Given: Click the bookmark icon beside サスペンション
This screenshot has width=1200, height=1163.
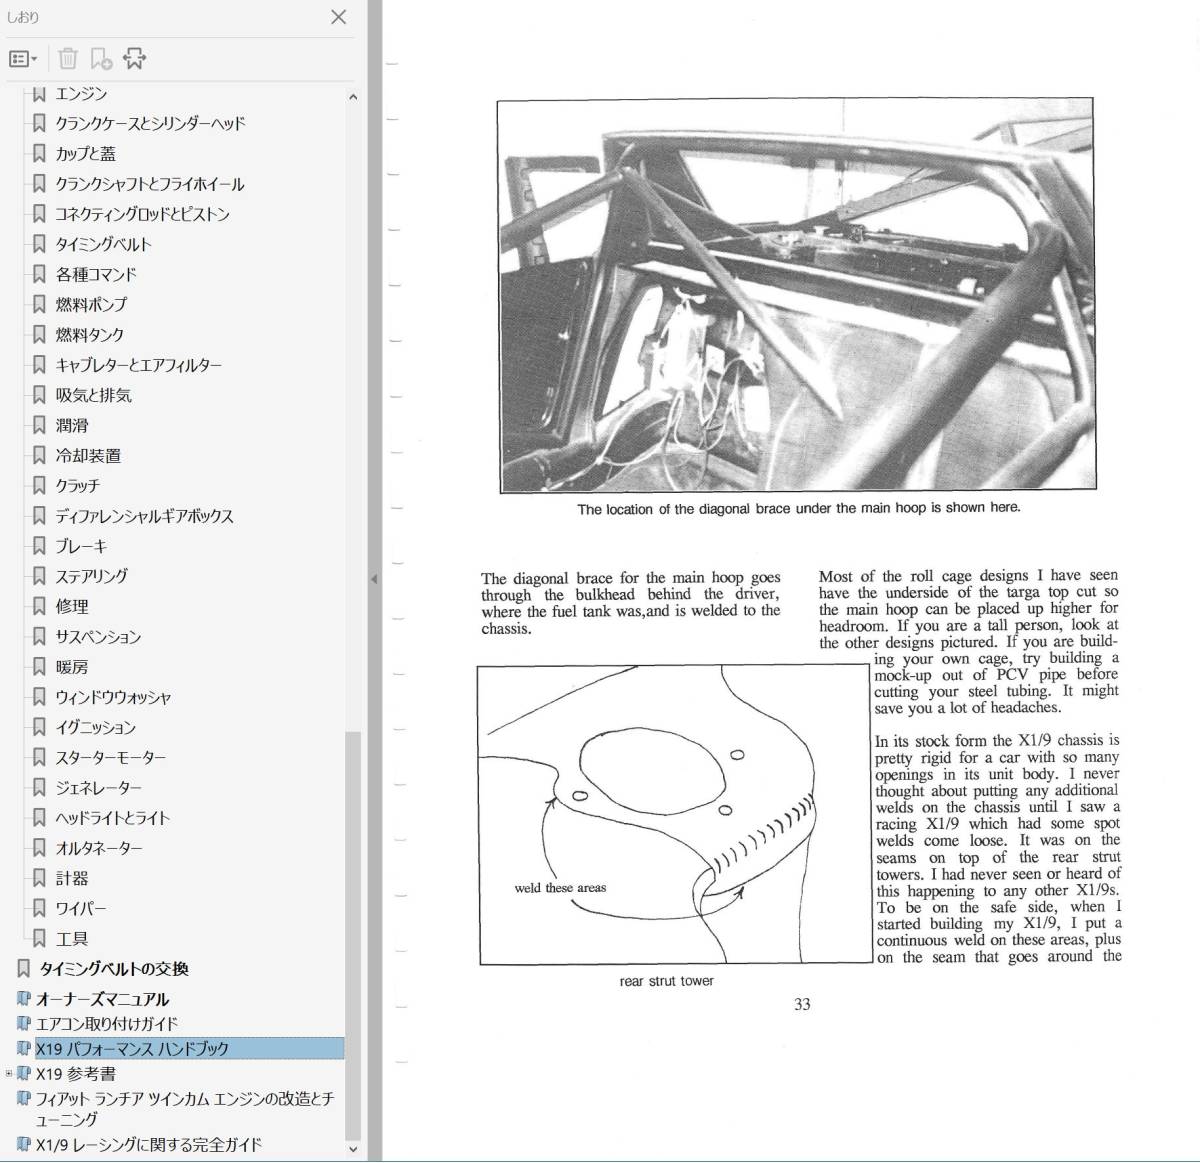Looking at the screenshot, I should 39,636.
